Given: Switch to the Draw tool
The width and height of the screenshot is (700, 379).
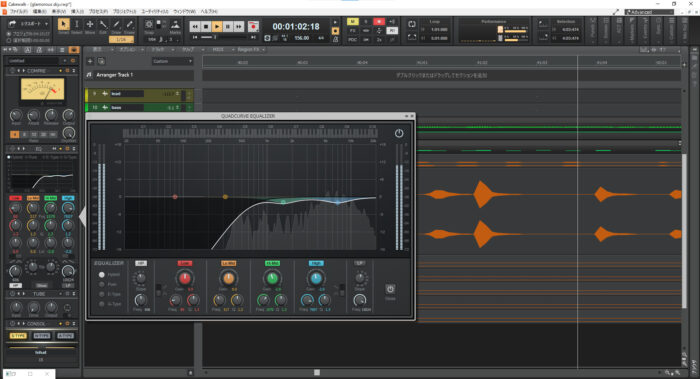Looking at the screenshot, I should [116, 24].
